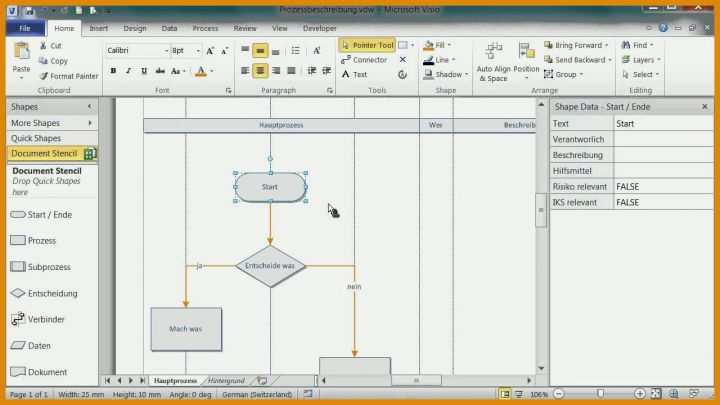Image resolution: width=720 pixels, height=405 pixels.
Task: Click the zoom in plus icon
Action: pyautogui.click(x=640, y=394)
